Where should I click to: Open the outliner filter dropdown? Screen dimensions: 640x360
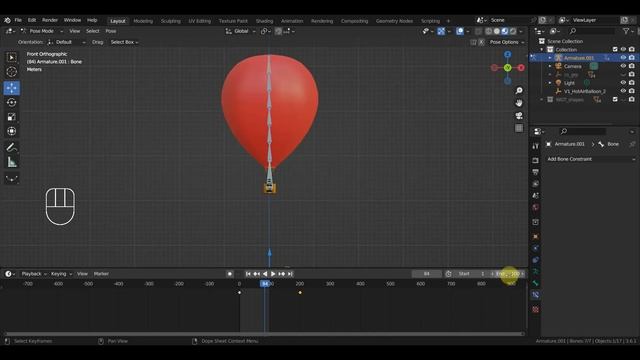(x=628, y=31)
